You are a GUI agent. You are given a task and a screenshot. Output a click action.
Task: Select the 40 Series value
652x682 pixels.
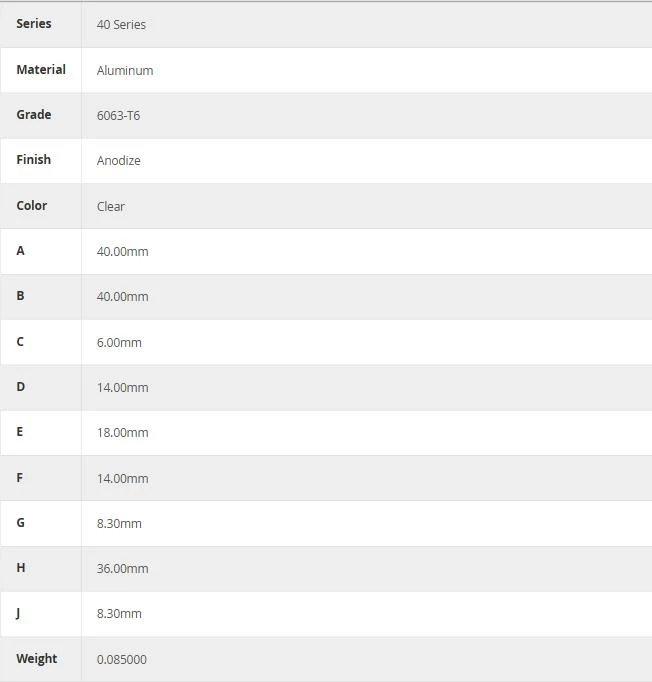(x=121, y=25)
